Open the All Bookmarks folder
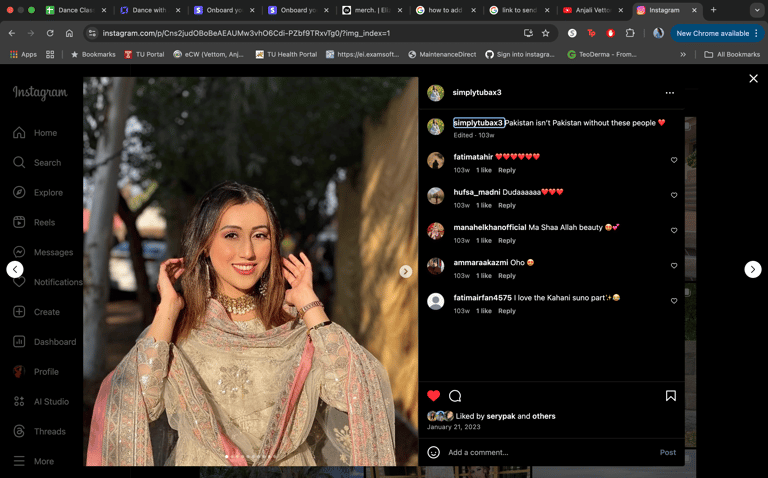Viewport: 768px width, 478px height. click(732, 54)
